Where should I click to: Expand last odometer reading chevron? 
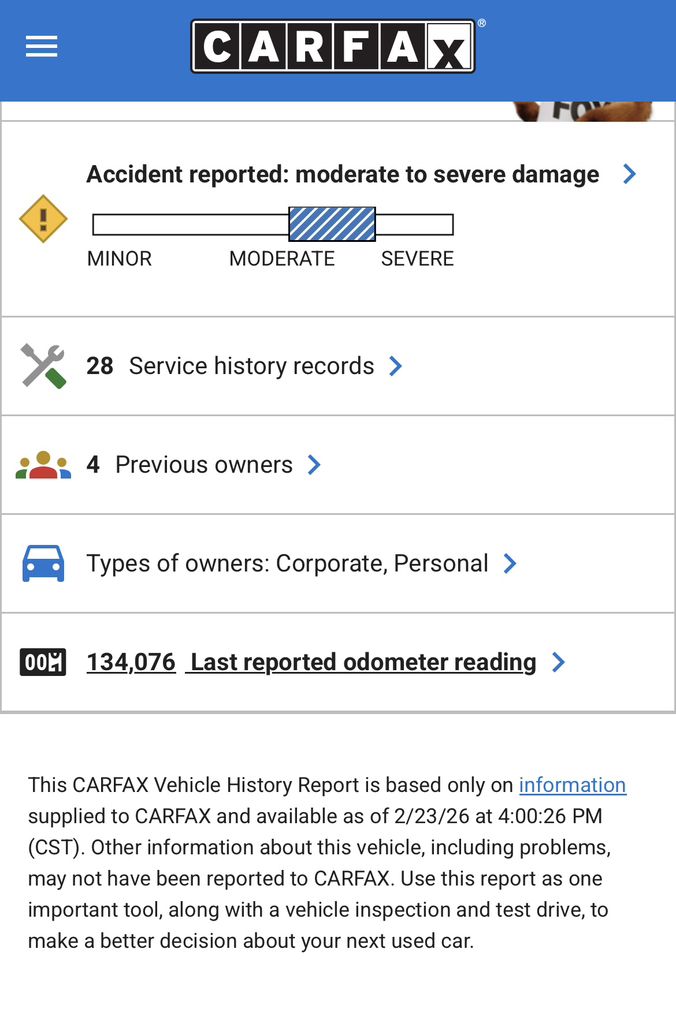click(x=558, y=662)
